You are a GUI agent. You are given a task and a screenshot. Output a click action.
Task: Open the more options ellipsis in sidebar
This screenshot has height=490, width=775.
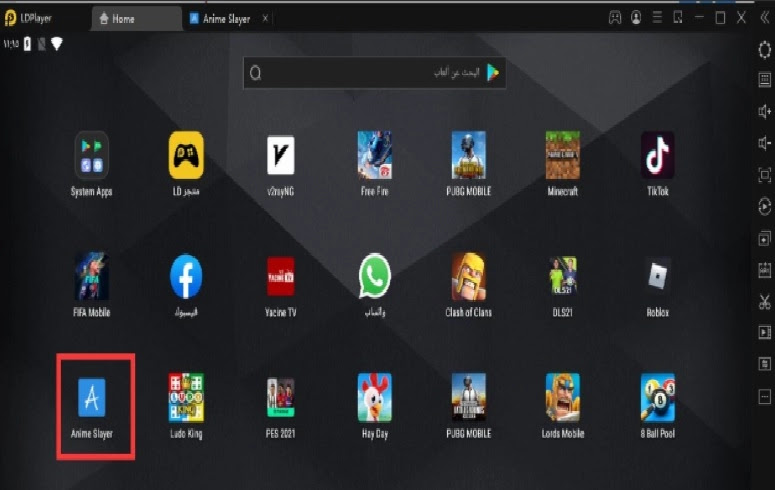click(765, 397)
